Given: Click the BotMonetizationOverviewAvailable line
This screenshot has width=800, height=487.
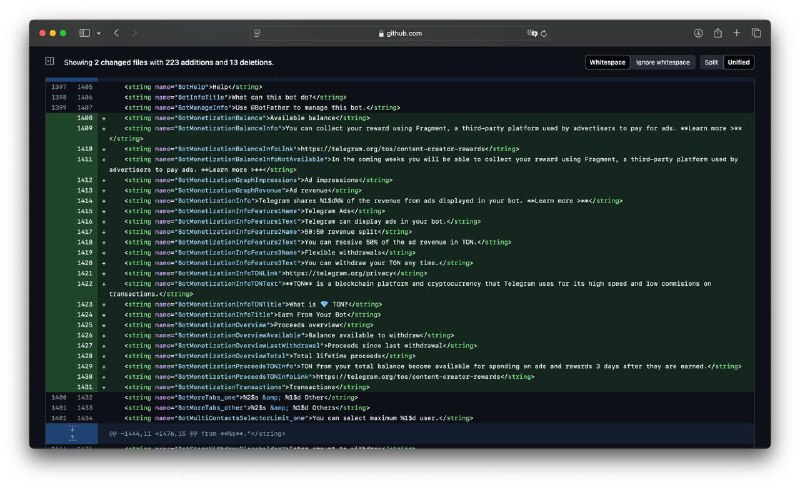Looking at the screenshot, I should tap(289, 336).
